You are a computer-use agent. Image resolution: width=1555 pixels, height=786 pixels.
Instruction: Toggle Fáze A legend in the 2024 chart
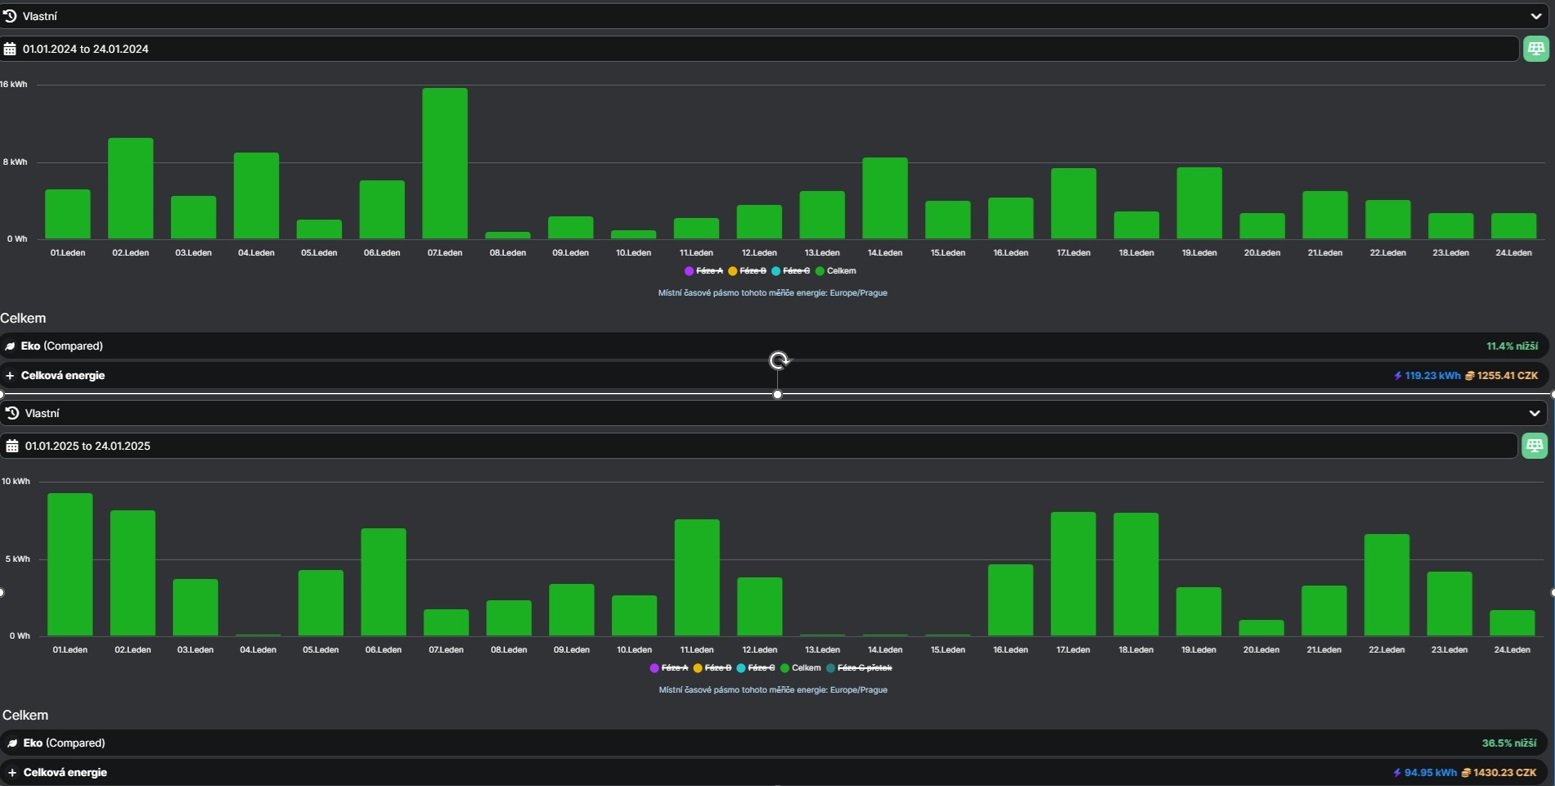pos(704,271)
